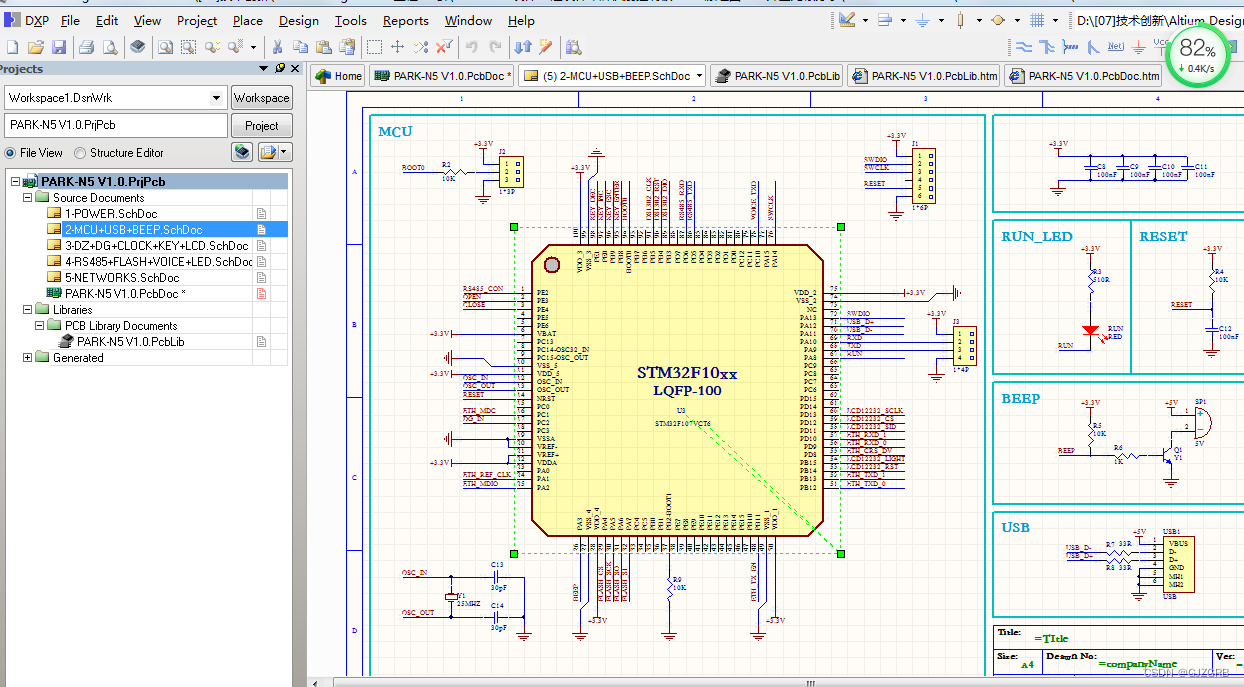Select 3-DZ+DG+CLOCK+KEY+LCD.SchDoc document
The width and height of the screenshot is (1244, 687).
tap(156, 246)
